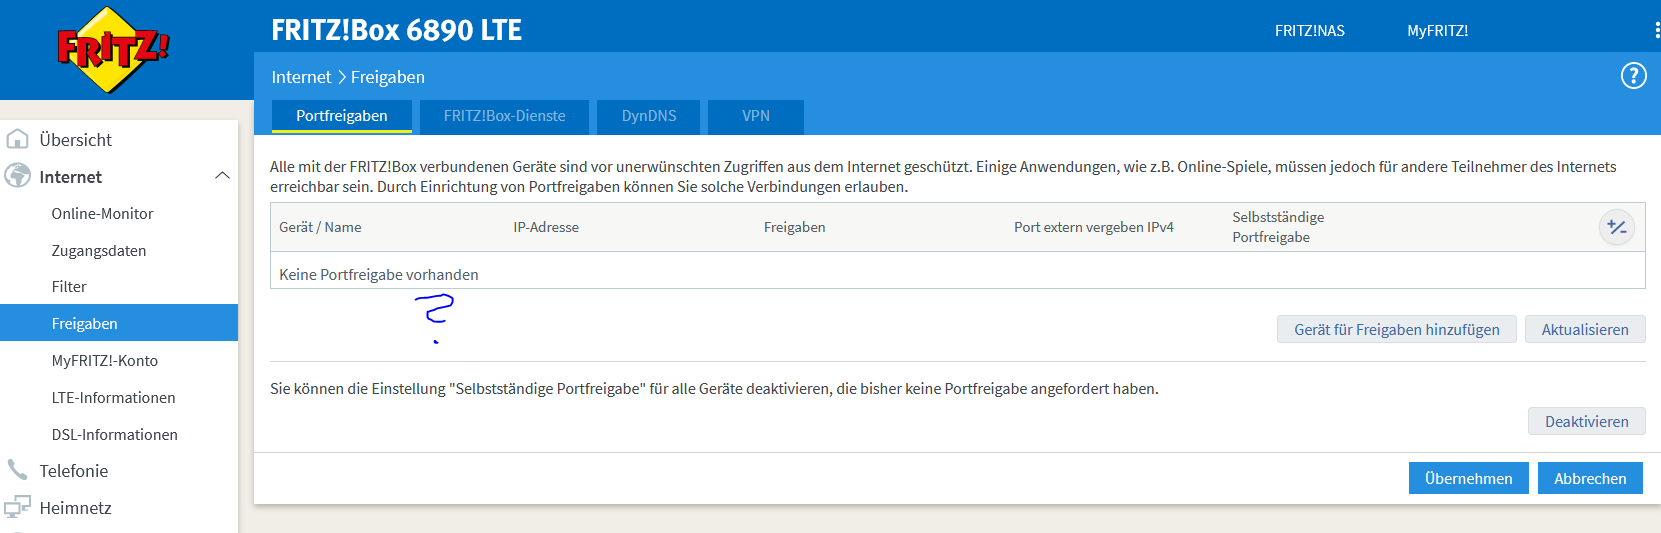This screenshot has width=1661, height=533.
Task: Open table column settings plus/minus icon
Action: pyautogui.click(x=1616, y=227)
